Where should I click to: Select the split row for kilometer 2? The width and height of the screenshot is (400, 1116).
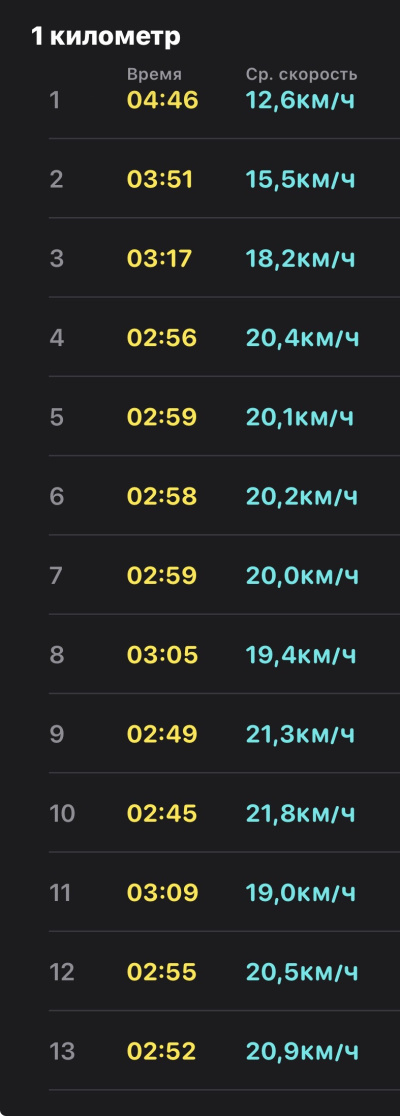[x=224, y=179]
